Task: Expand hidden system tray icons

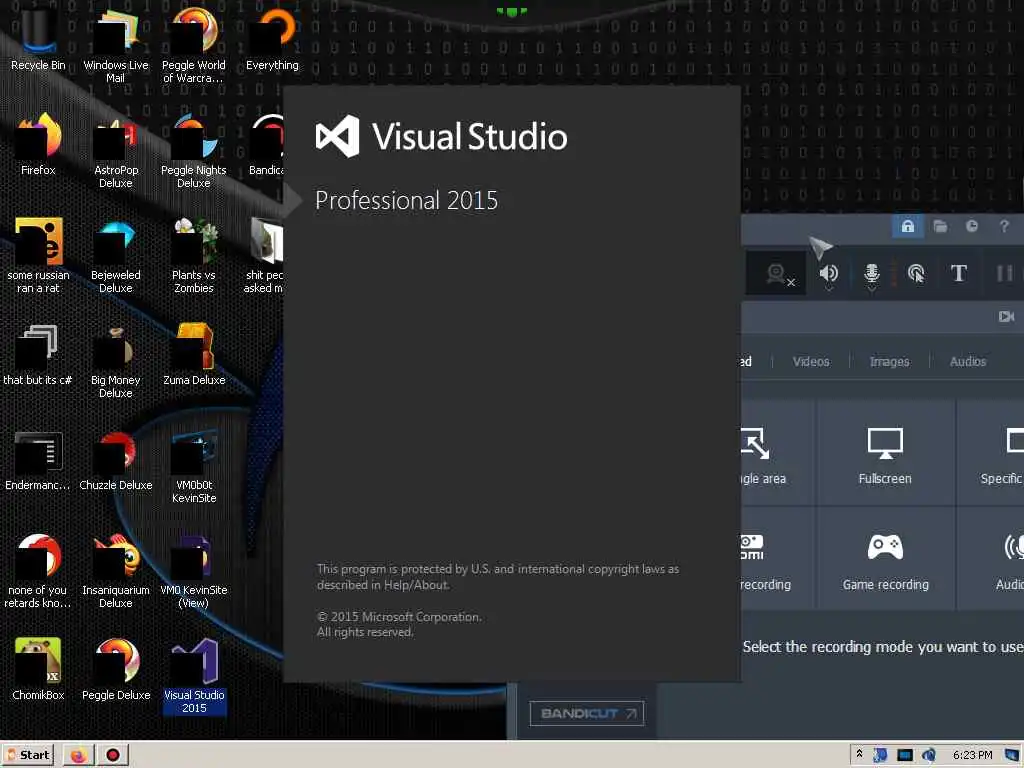Action: [x=859, y=754]
